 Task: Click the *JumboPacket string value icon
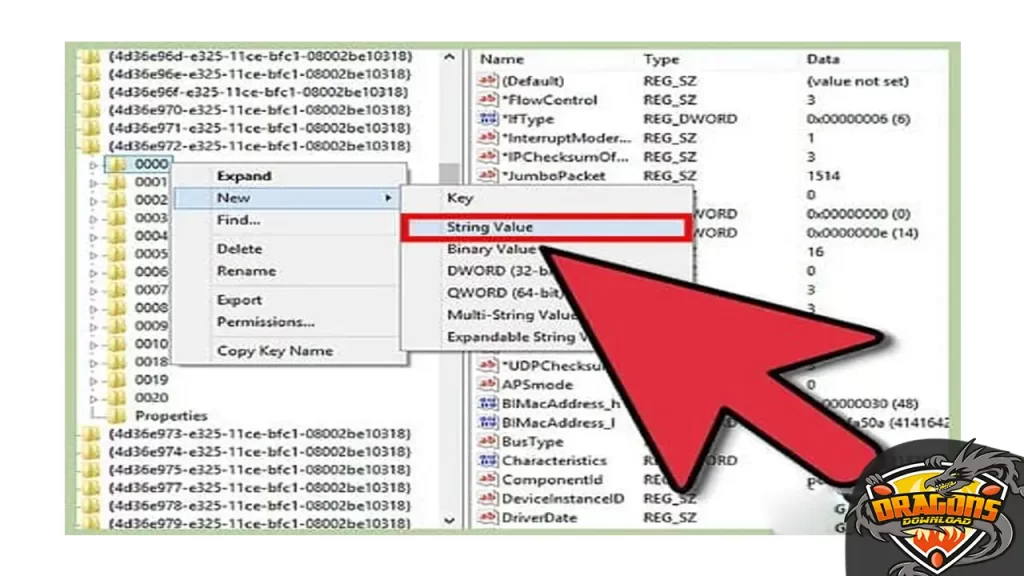[x=487, y=175]
